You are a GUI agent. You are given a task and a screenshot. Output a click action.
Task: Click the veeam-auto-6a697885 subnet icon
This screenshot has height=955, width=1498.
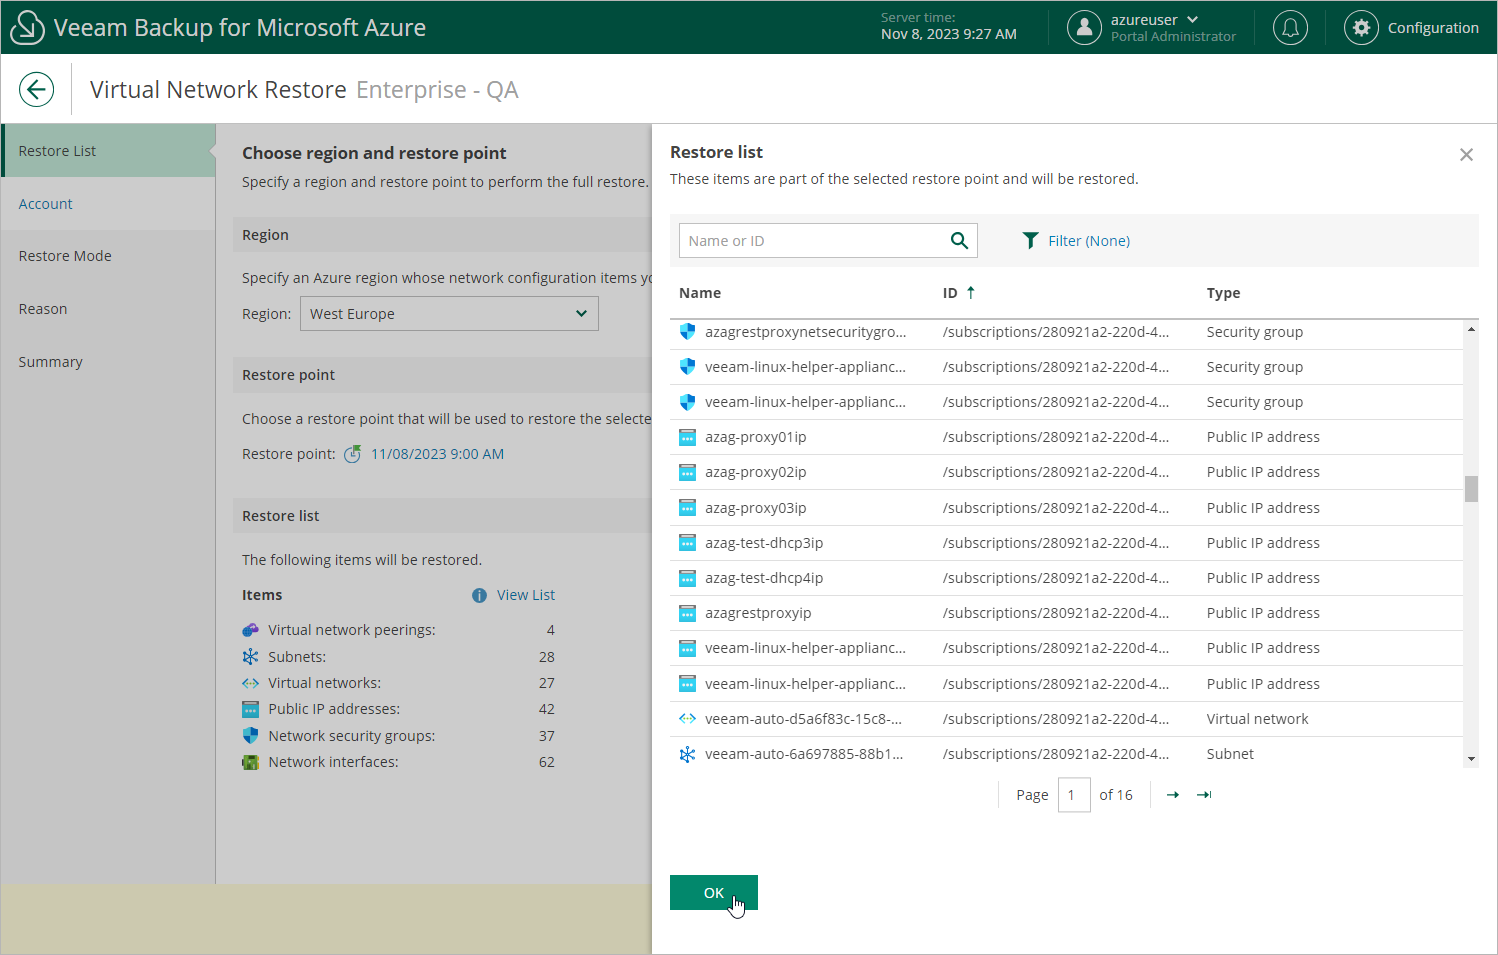pos(687,754)
